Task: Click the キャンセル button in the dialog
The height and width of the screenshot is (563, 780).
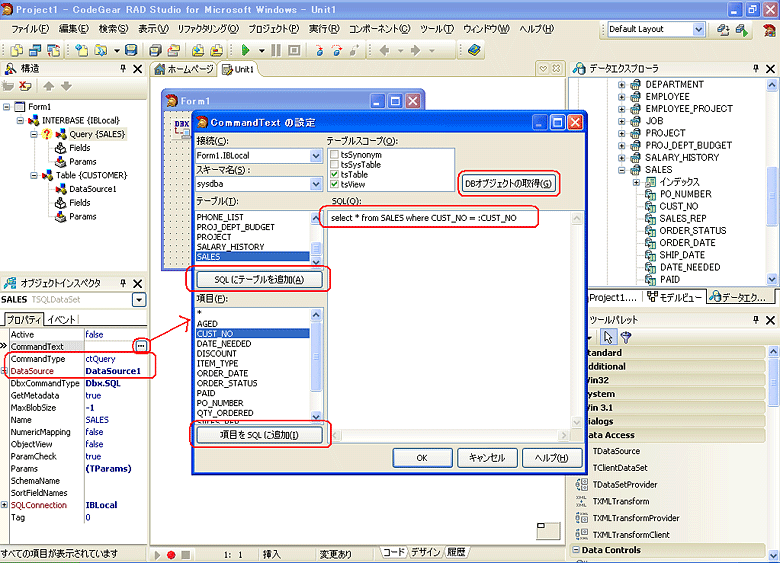Action: [487, 458]
